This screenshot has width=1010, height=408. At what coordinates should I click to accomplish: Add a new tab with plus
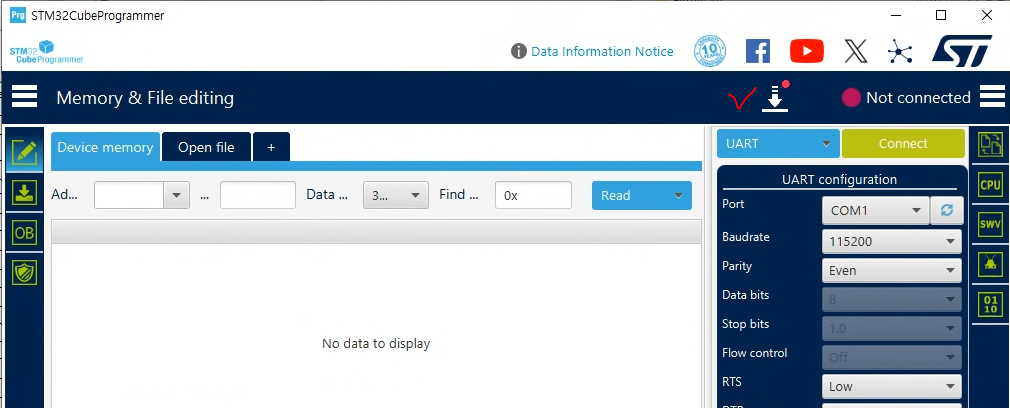click(x=271, y=147)
